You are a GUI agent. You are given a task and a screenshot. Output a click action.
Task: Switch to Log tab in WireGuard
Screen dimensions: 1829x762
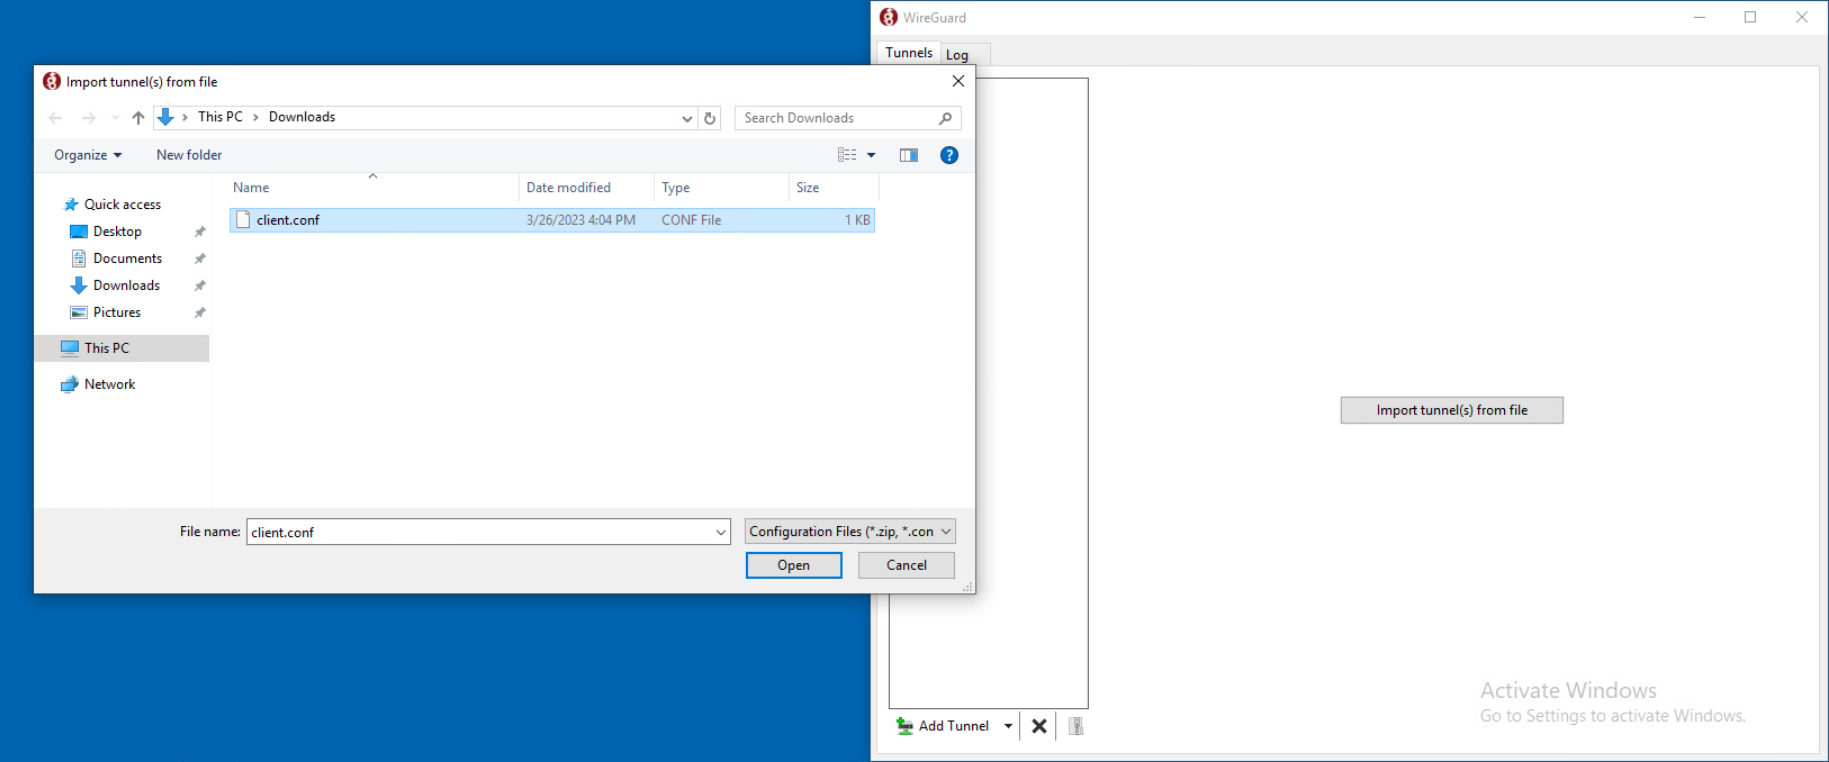pos(957,55)
